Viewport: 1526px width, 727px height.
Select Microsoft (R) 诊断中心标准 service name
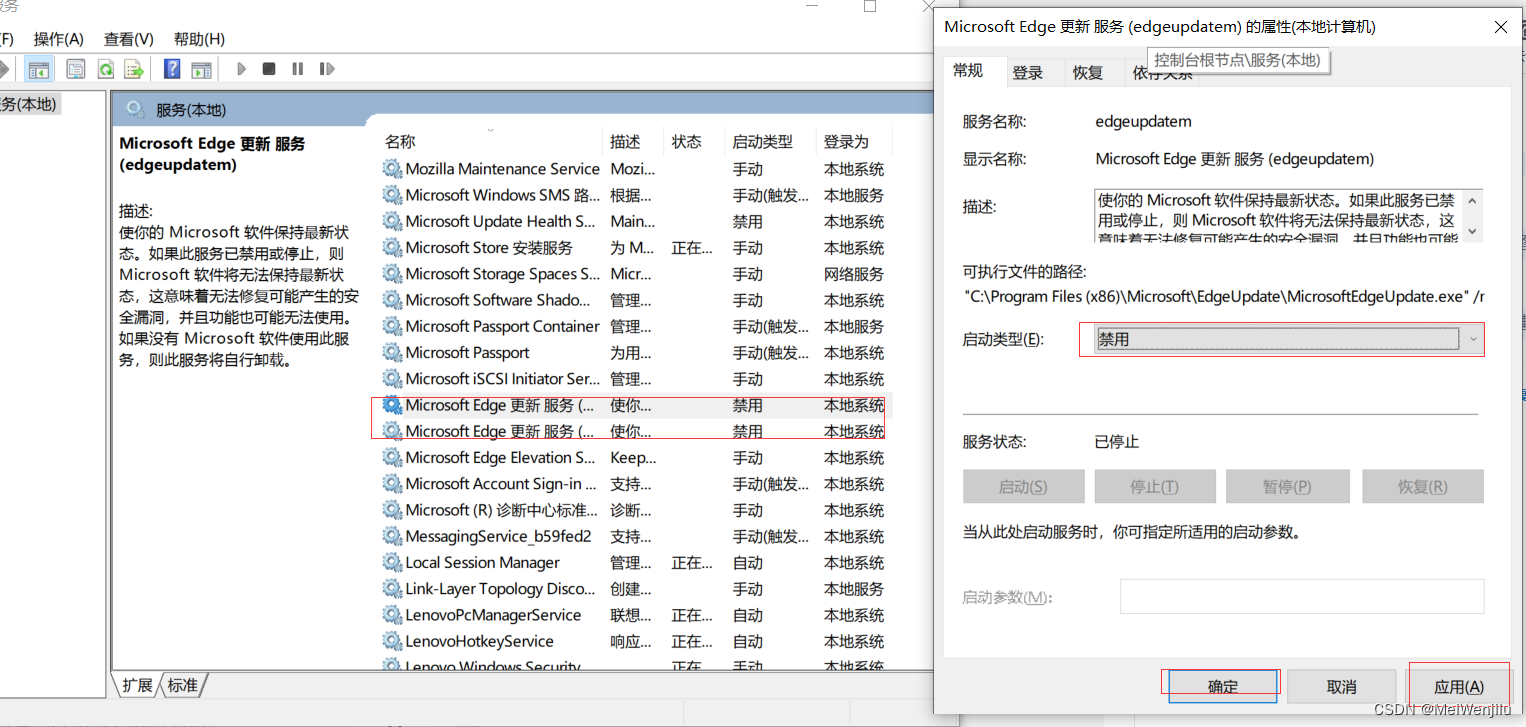pyautogui.click(x=503, y=510)
